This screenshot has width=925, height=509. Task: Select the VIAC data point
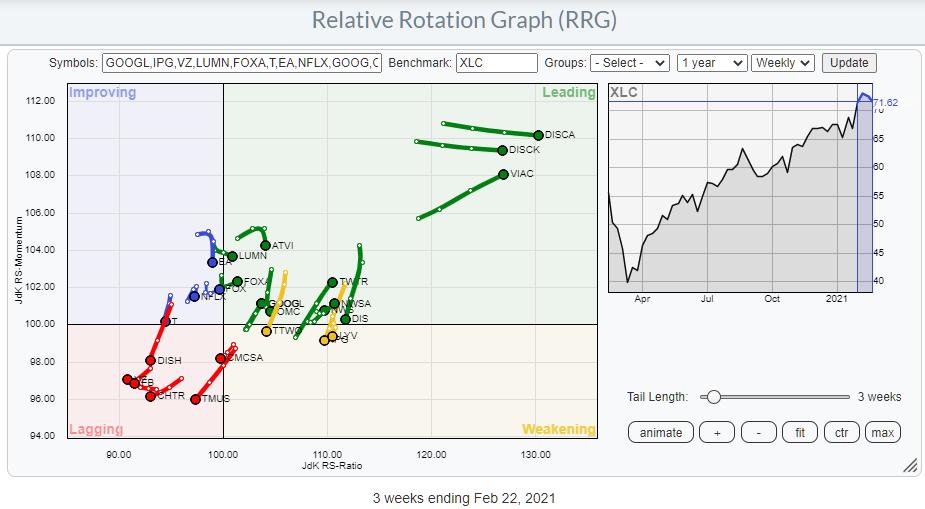pyautogui.click(x=503, y=174)
